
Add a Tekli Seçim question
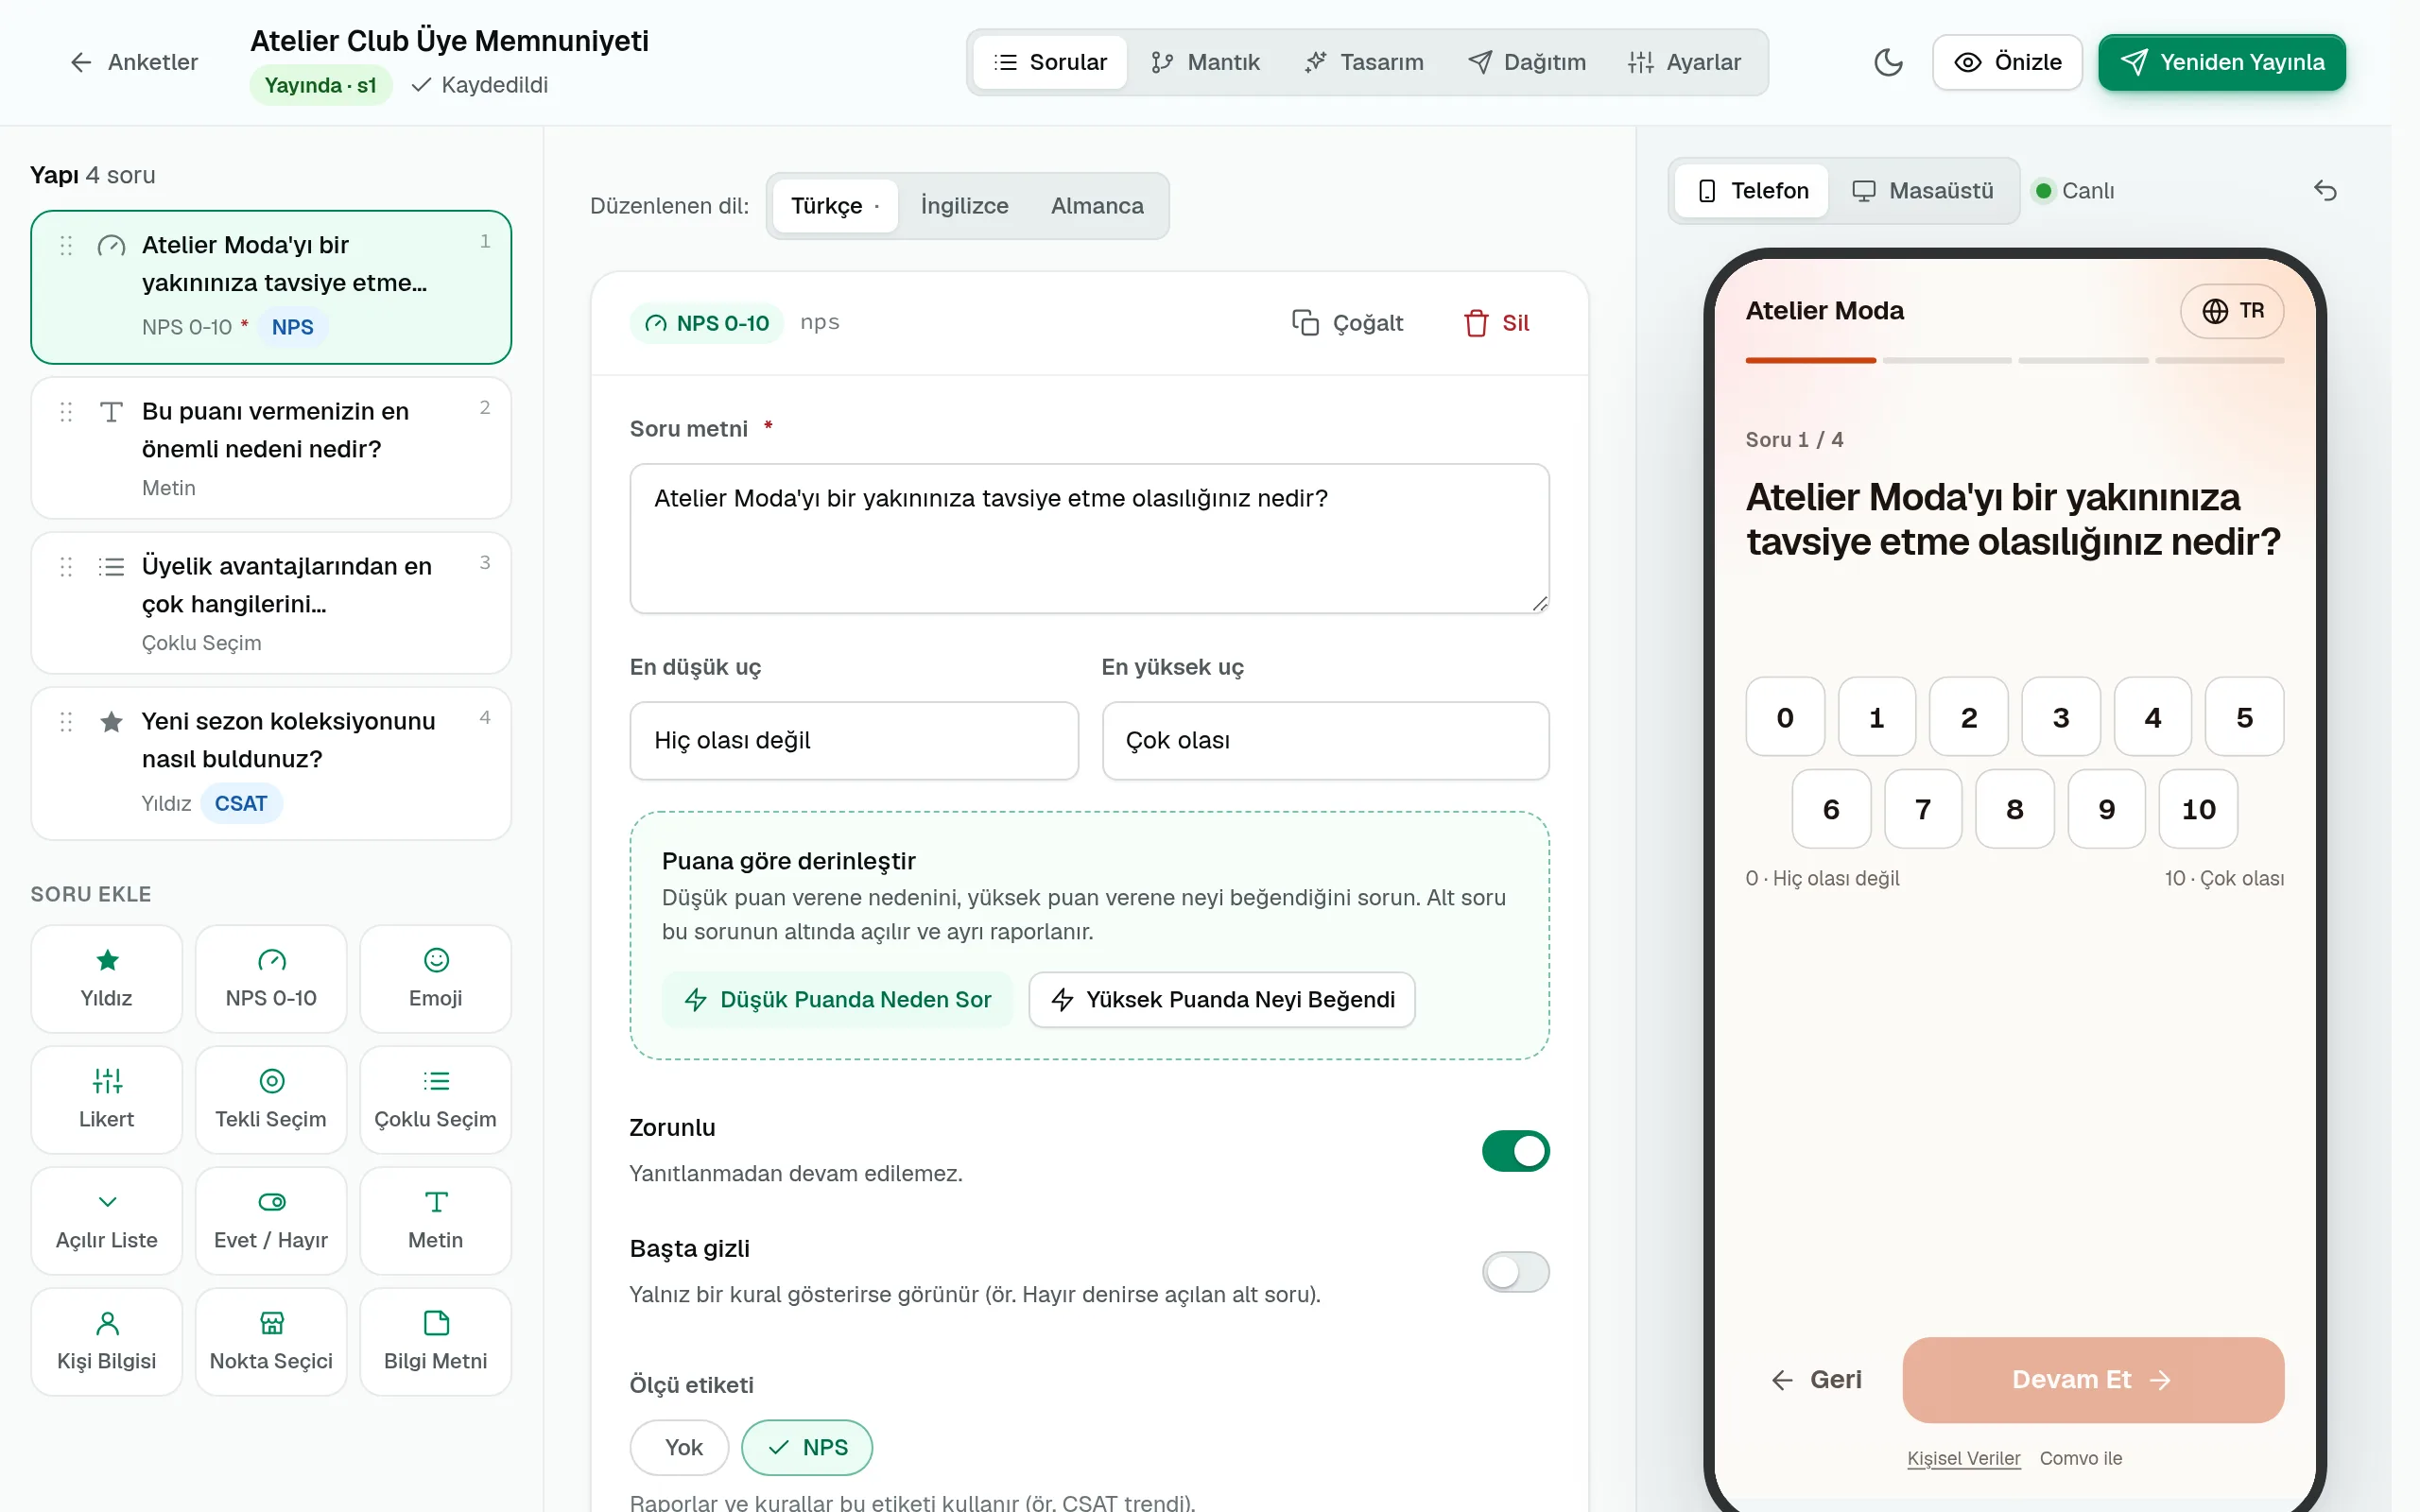point(271,1099)
